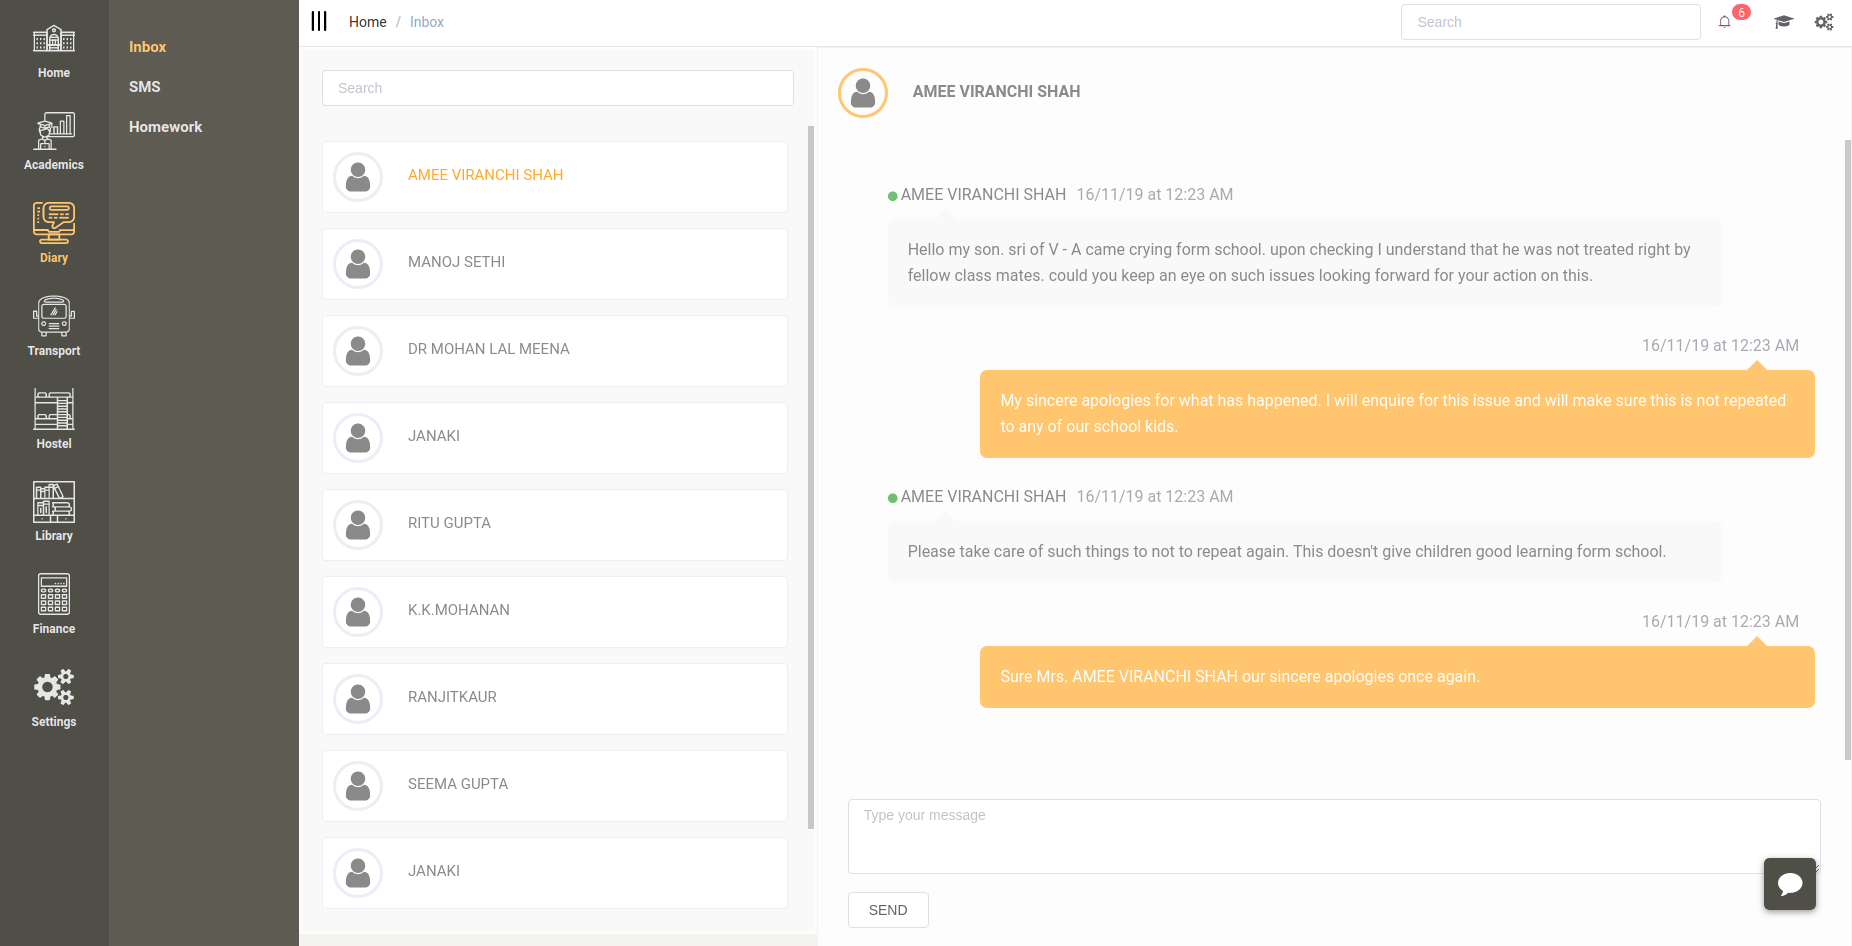Select the SMS menu item

point(145,87)
